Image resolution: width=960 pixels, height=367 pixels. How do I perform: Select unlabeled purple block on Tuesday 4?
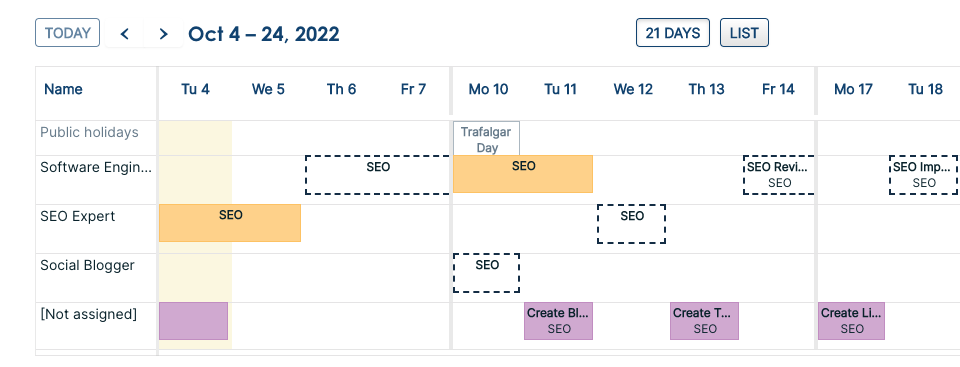(193, 320)
